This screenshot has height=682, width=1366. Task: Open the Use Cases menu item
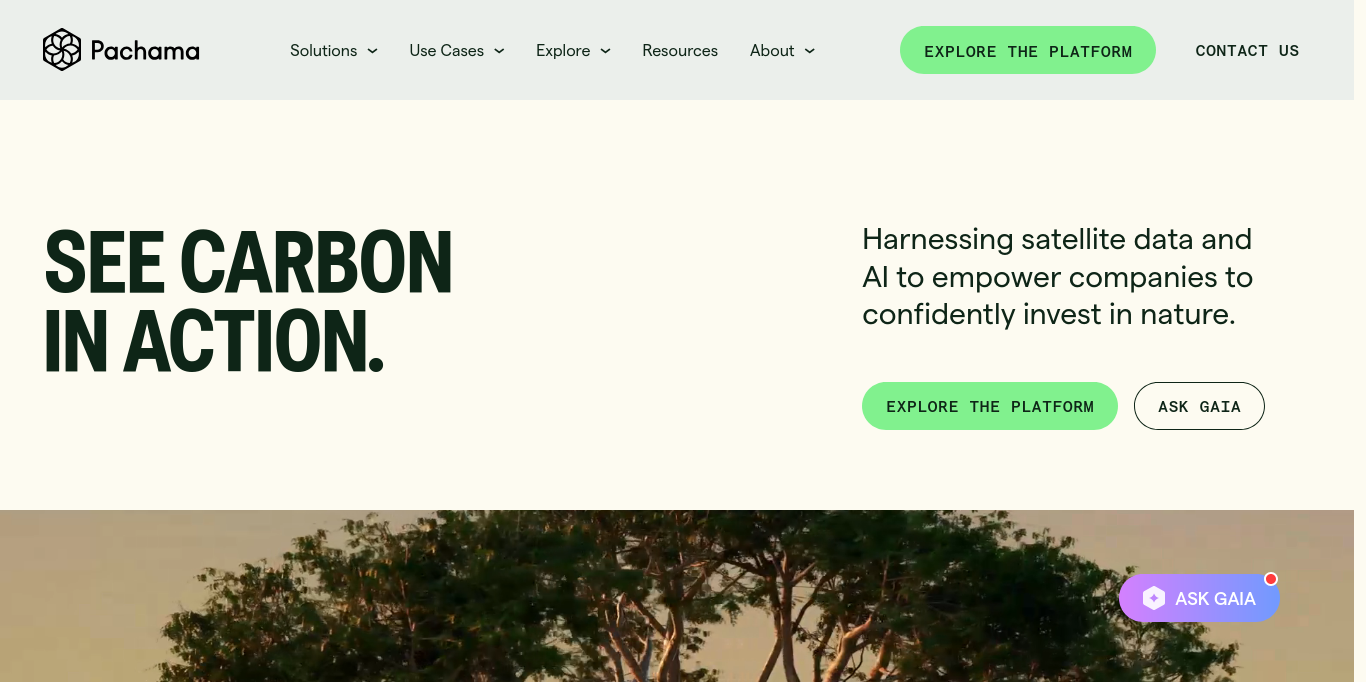[x=446, y=50]
